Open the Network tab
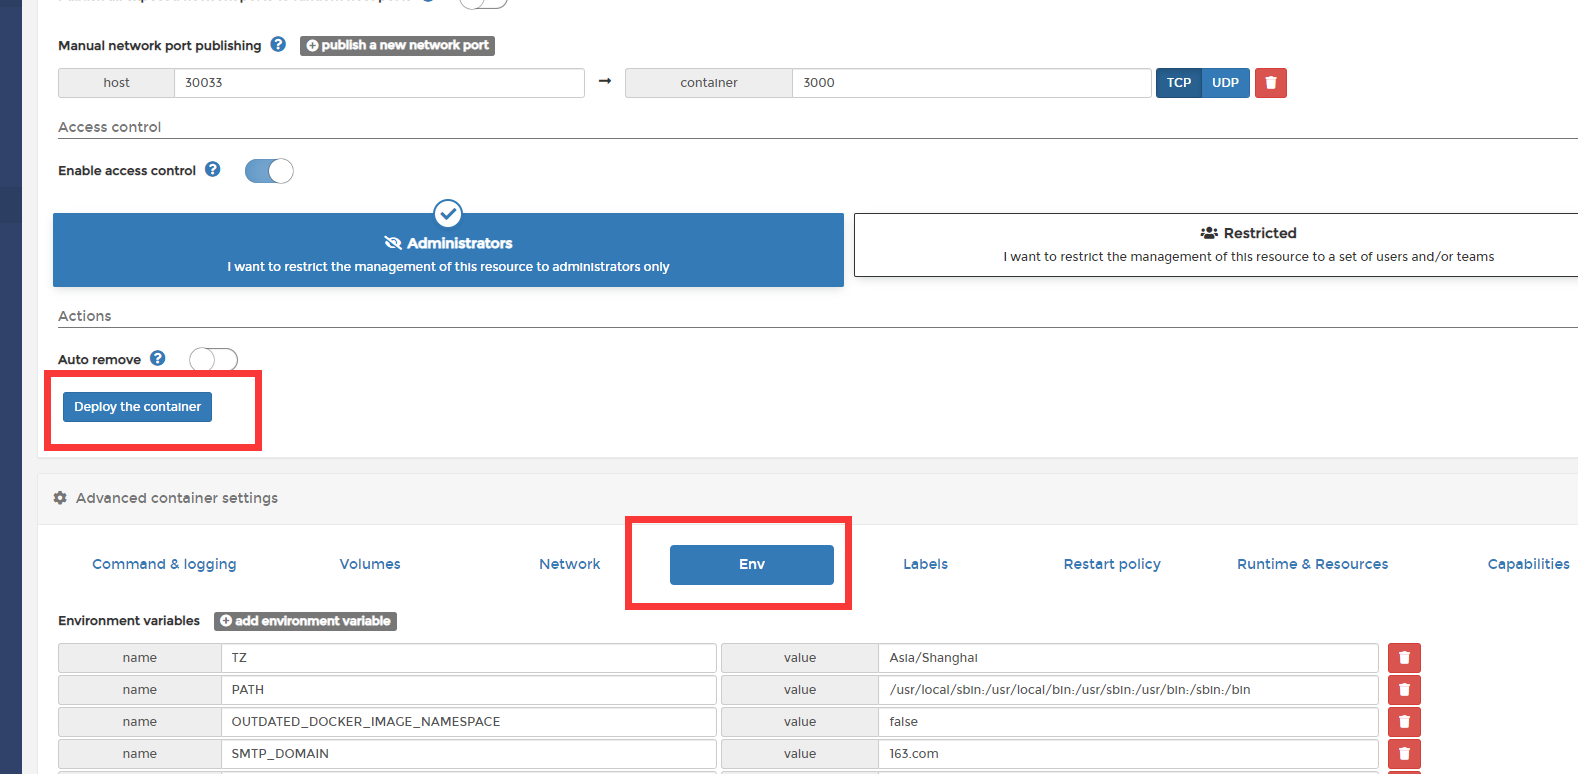 (570, 564)
